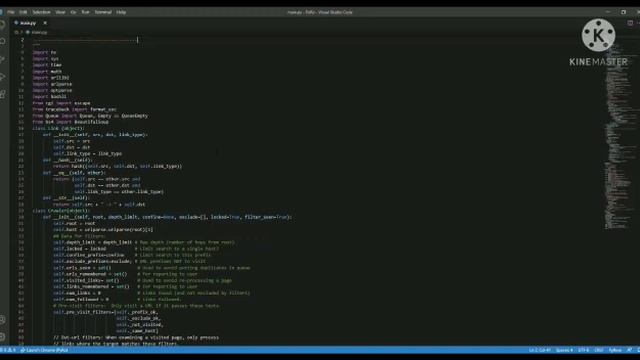
Task: Click the line 'import urllib2'
Action: click(51, 78)
